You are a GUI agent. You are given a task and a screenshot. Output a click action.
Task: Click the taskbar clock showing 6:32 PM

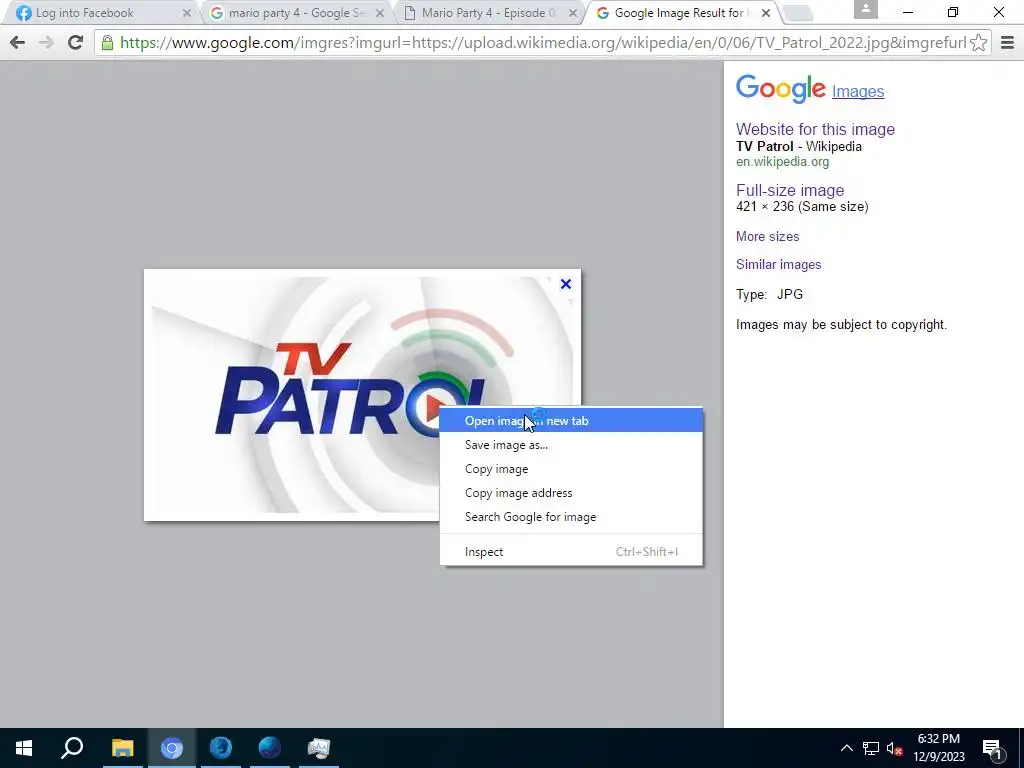[938, 748]
